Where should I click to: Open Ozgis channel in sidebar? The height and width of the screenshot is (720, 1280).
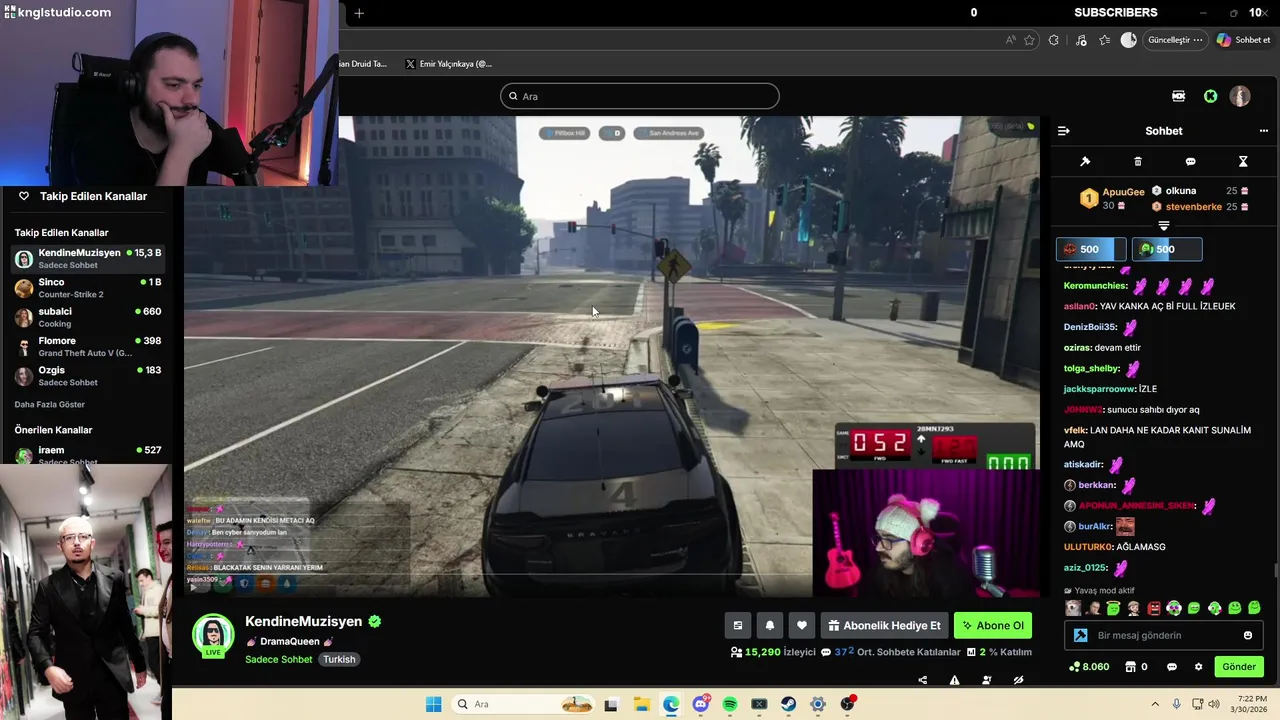[x=87, y=376]
